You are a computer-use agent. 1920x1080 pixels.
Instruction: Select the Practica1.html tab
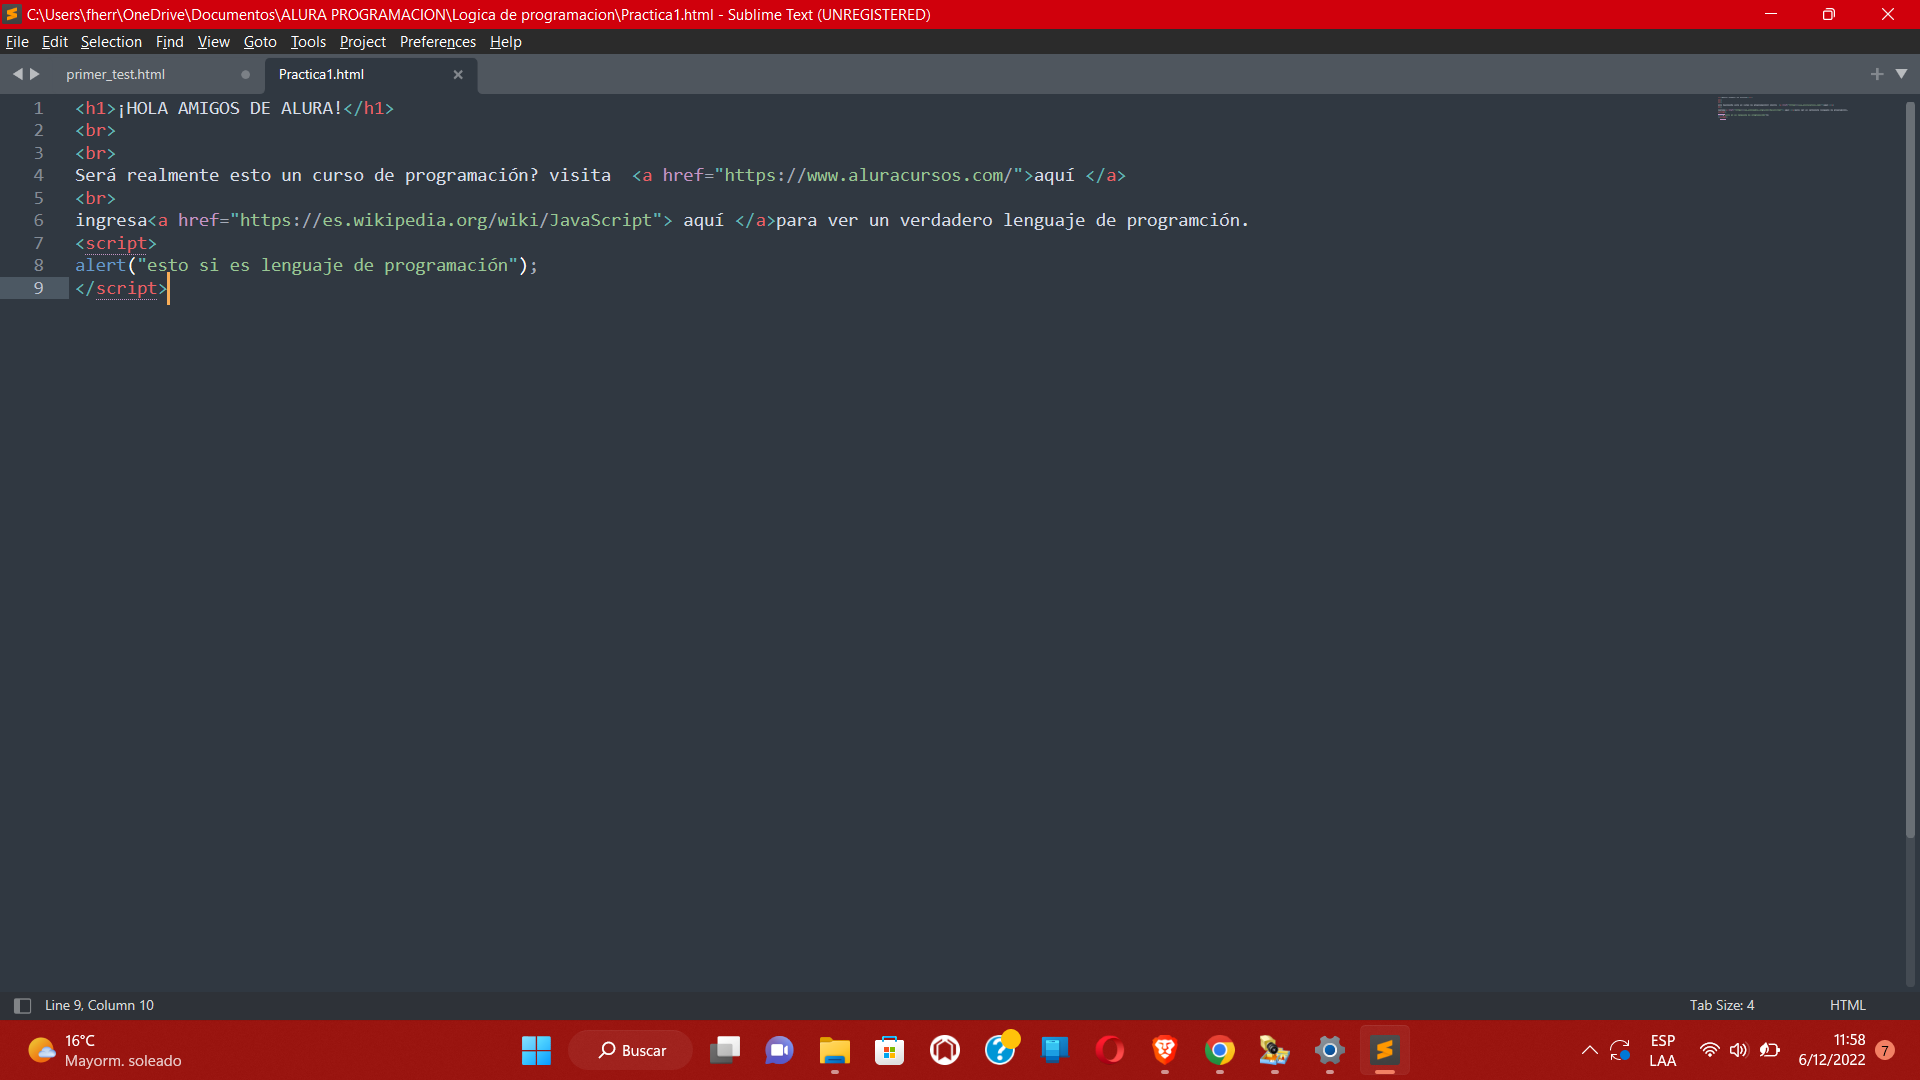tap(322, 74)
